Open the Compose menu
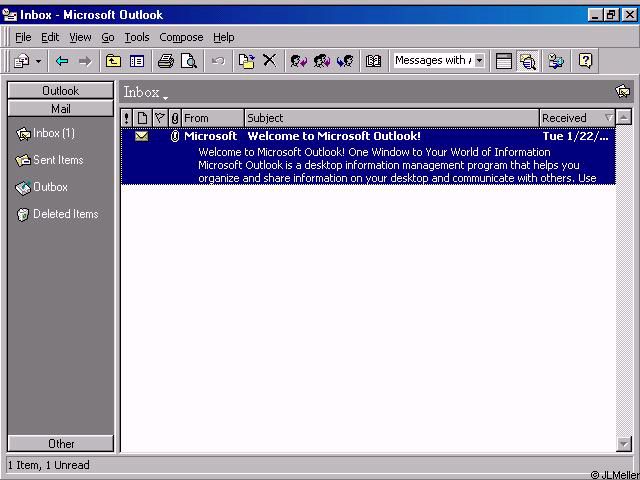640x480 pixels. pyautogui.click(x=181, y=37)
